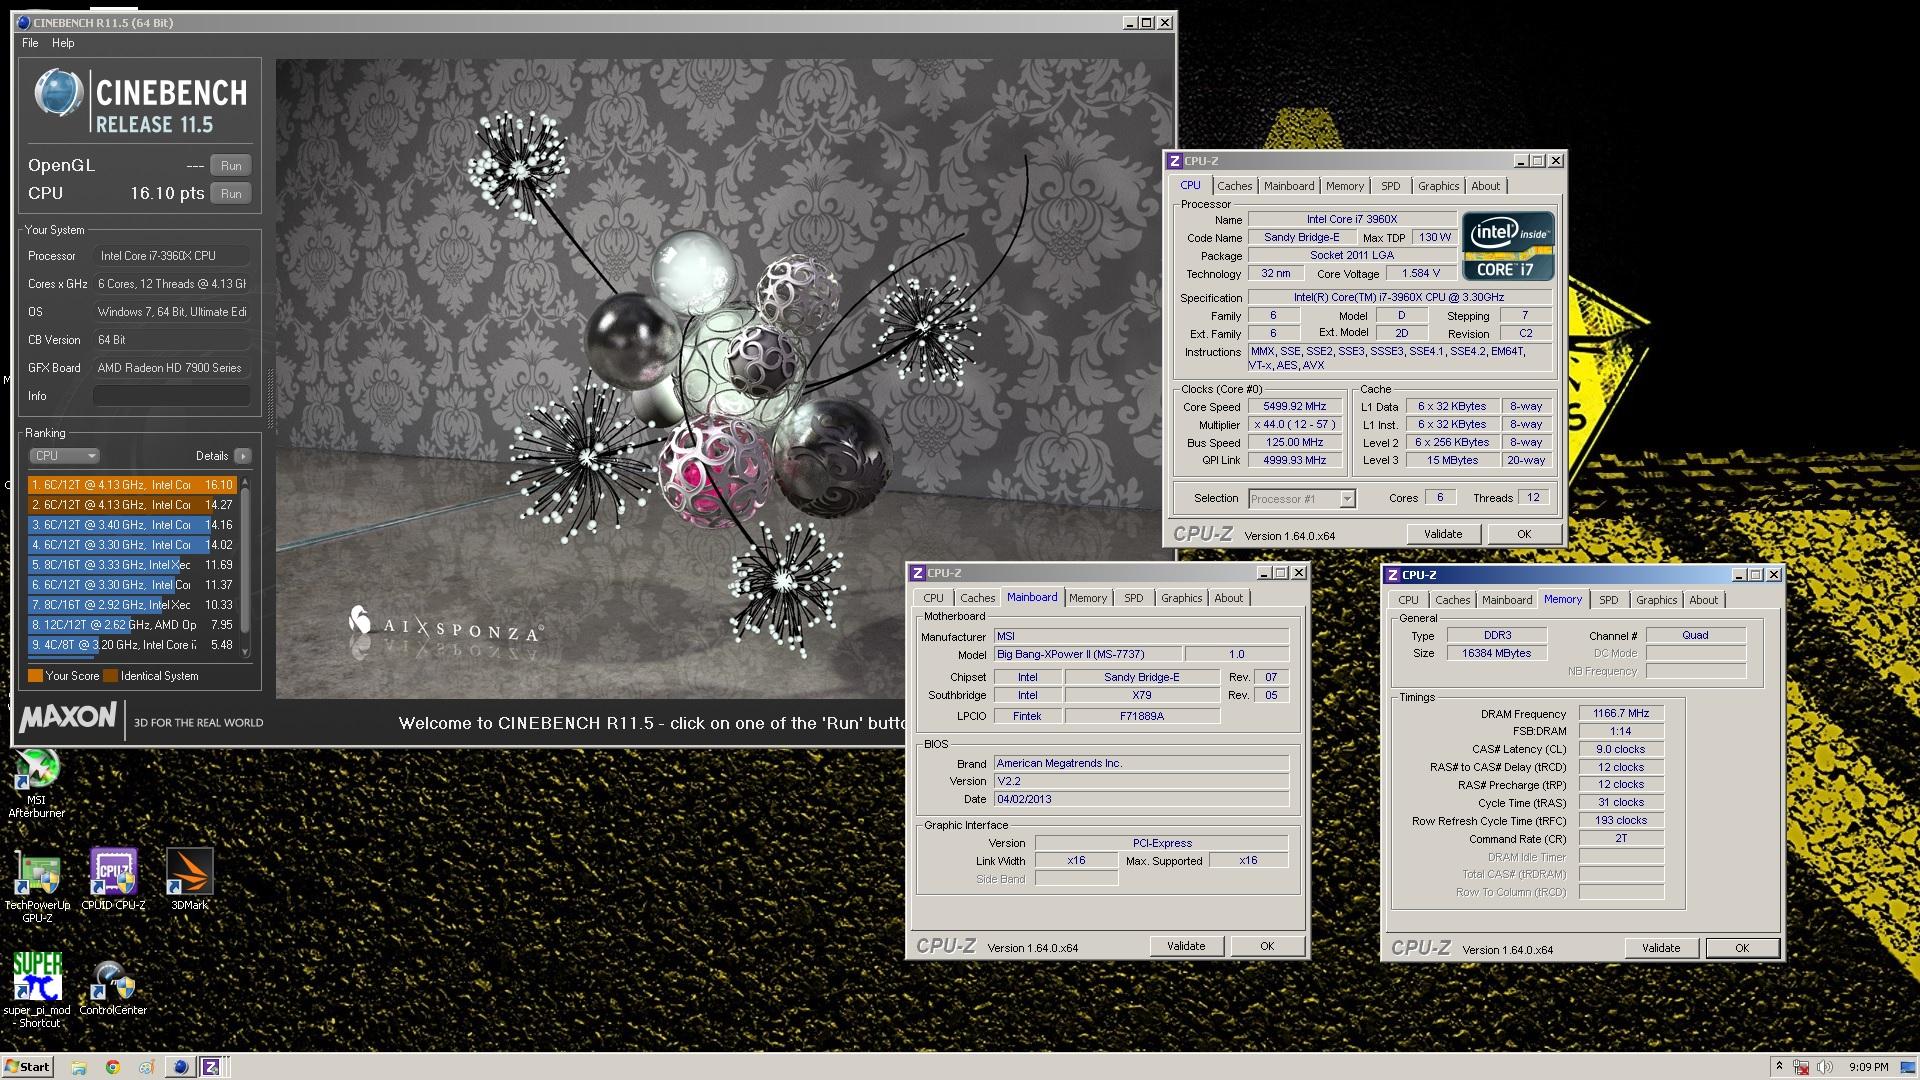Image resolution: width=1920 pixels, height=1080 pixels.
Task: Open the MSI Afterburner desktop shortcut
Action: point(36,783)
